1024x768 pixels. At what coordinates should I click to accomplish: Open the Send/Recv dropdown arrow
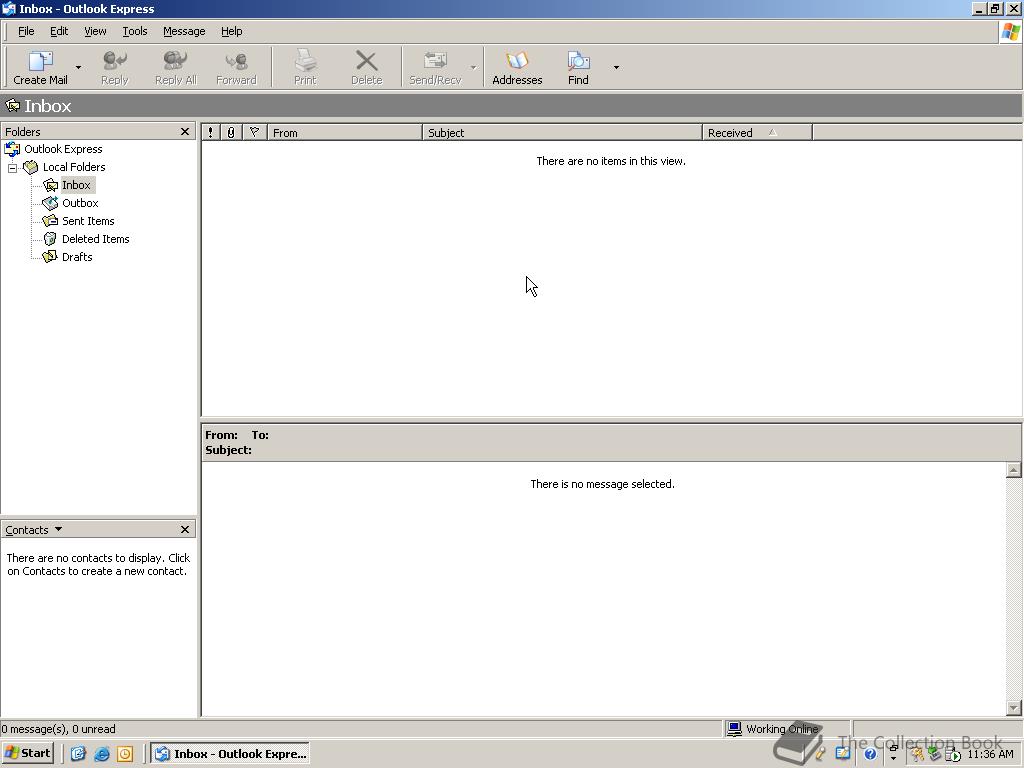pos(473,67)
